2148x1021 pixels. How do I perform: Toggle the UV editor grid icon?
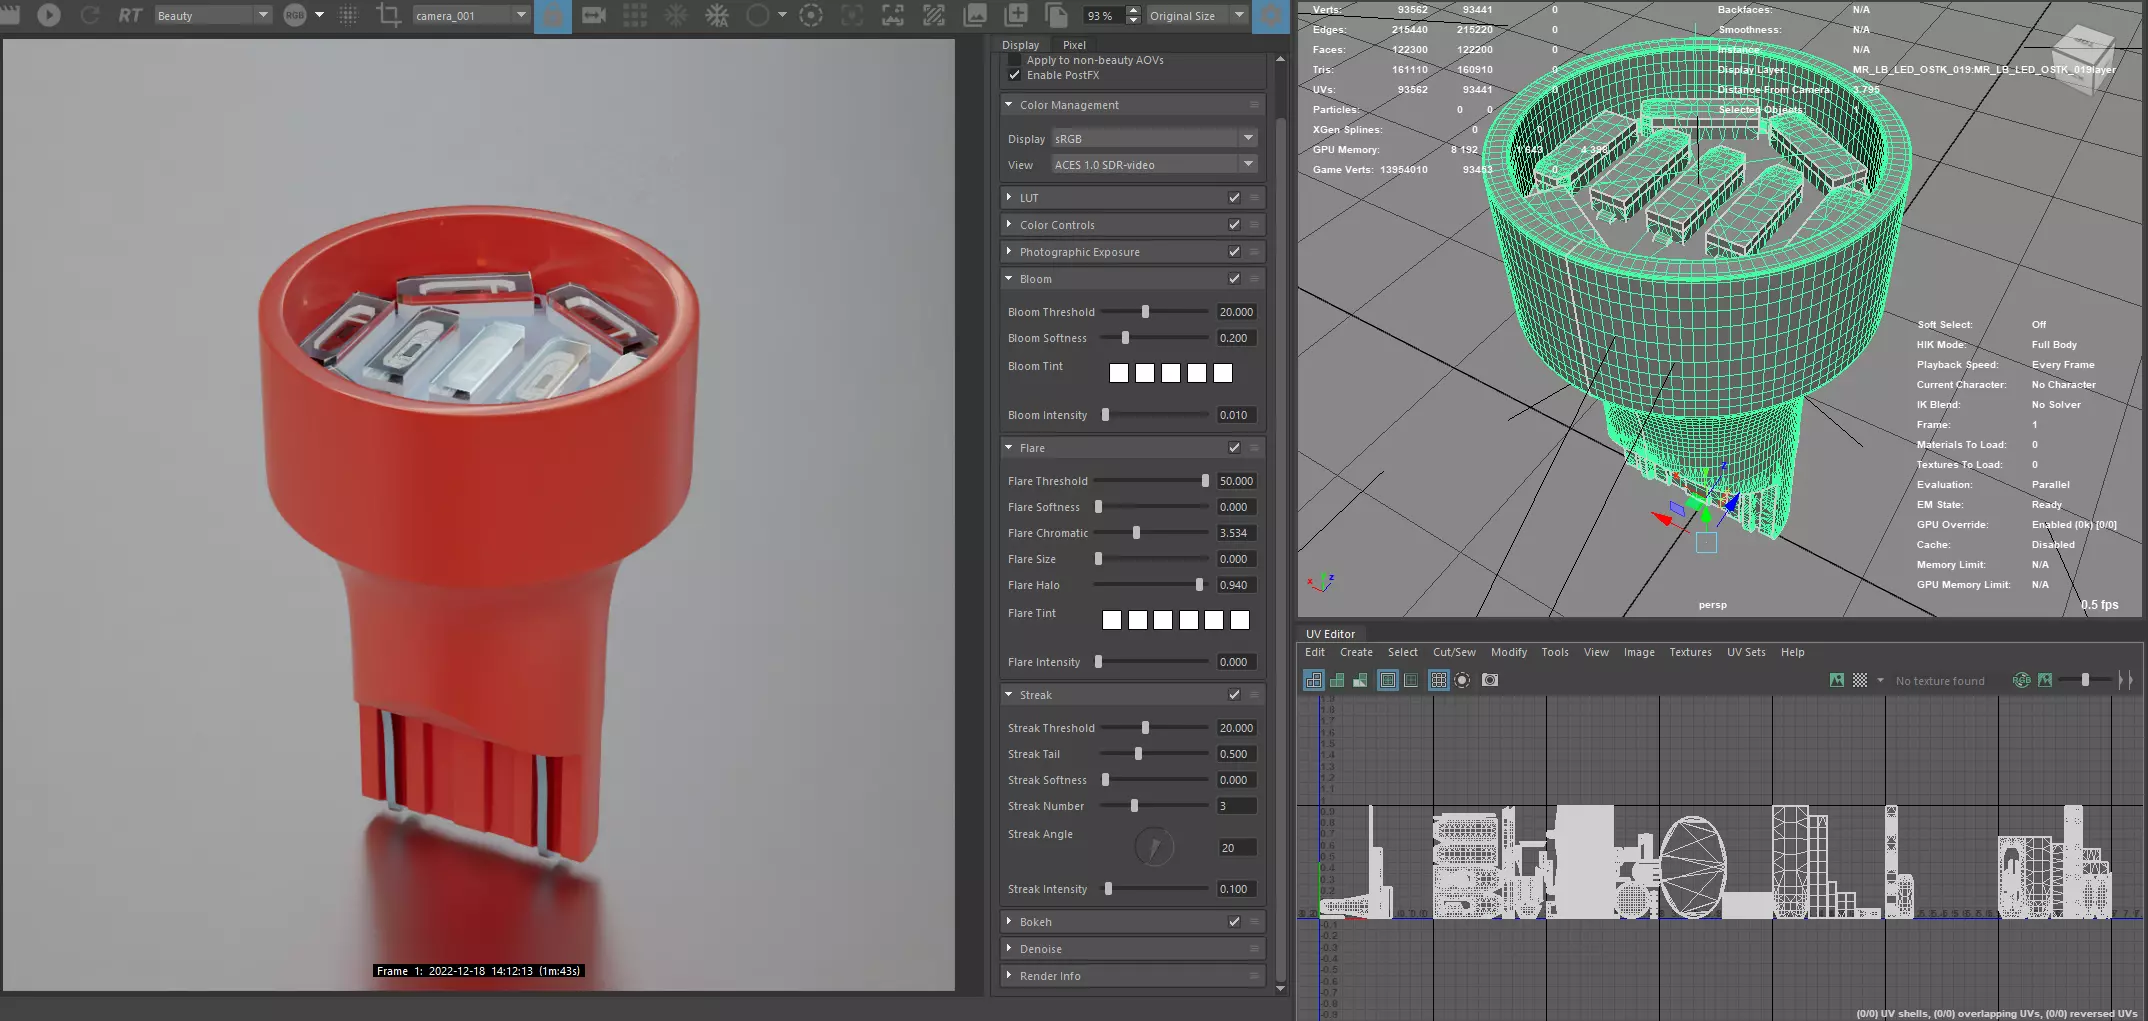pyautogui.click(x=1439, y=680)
